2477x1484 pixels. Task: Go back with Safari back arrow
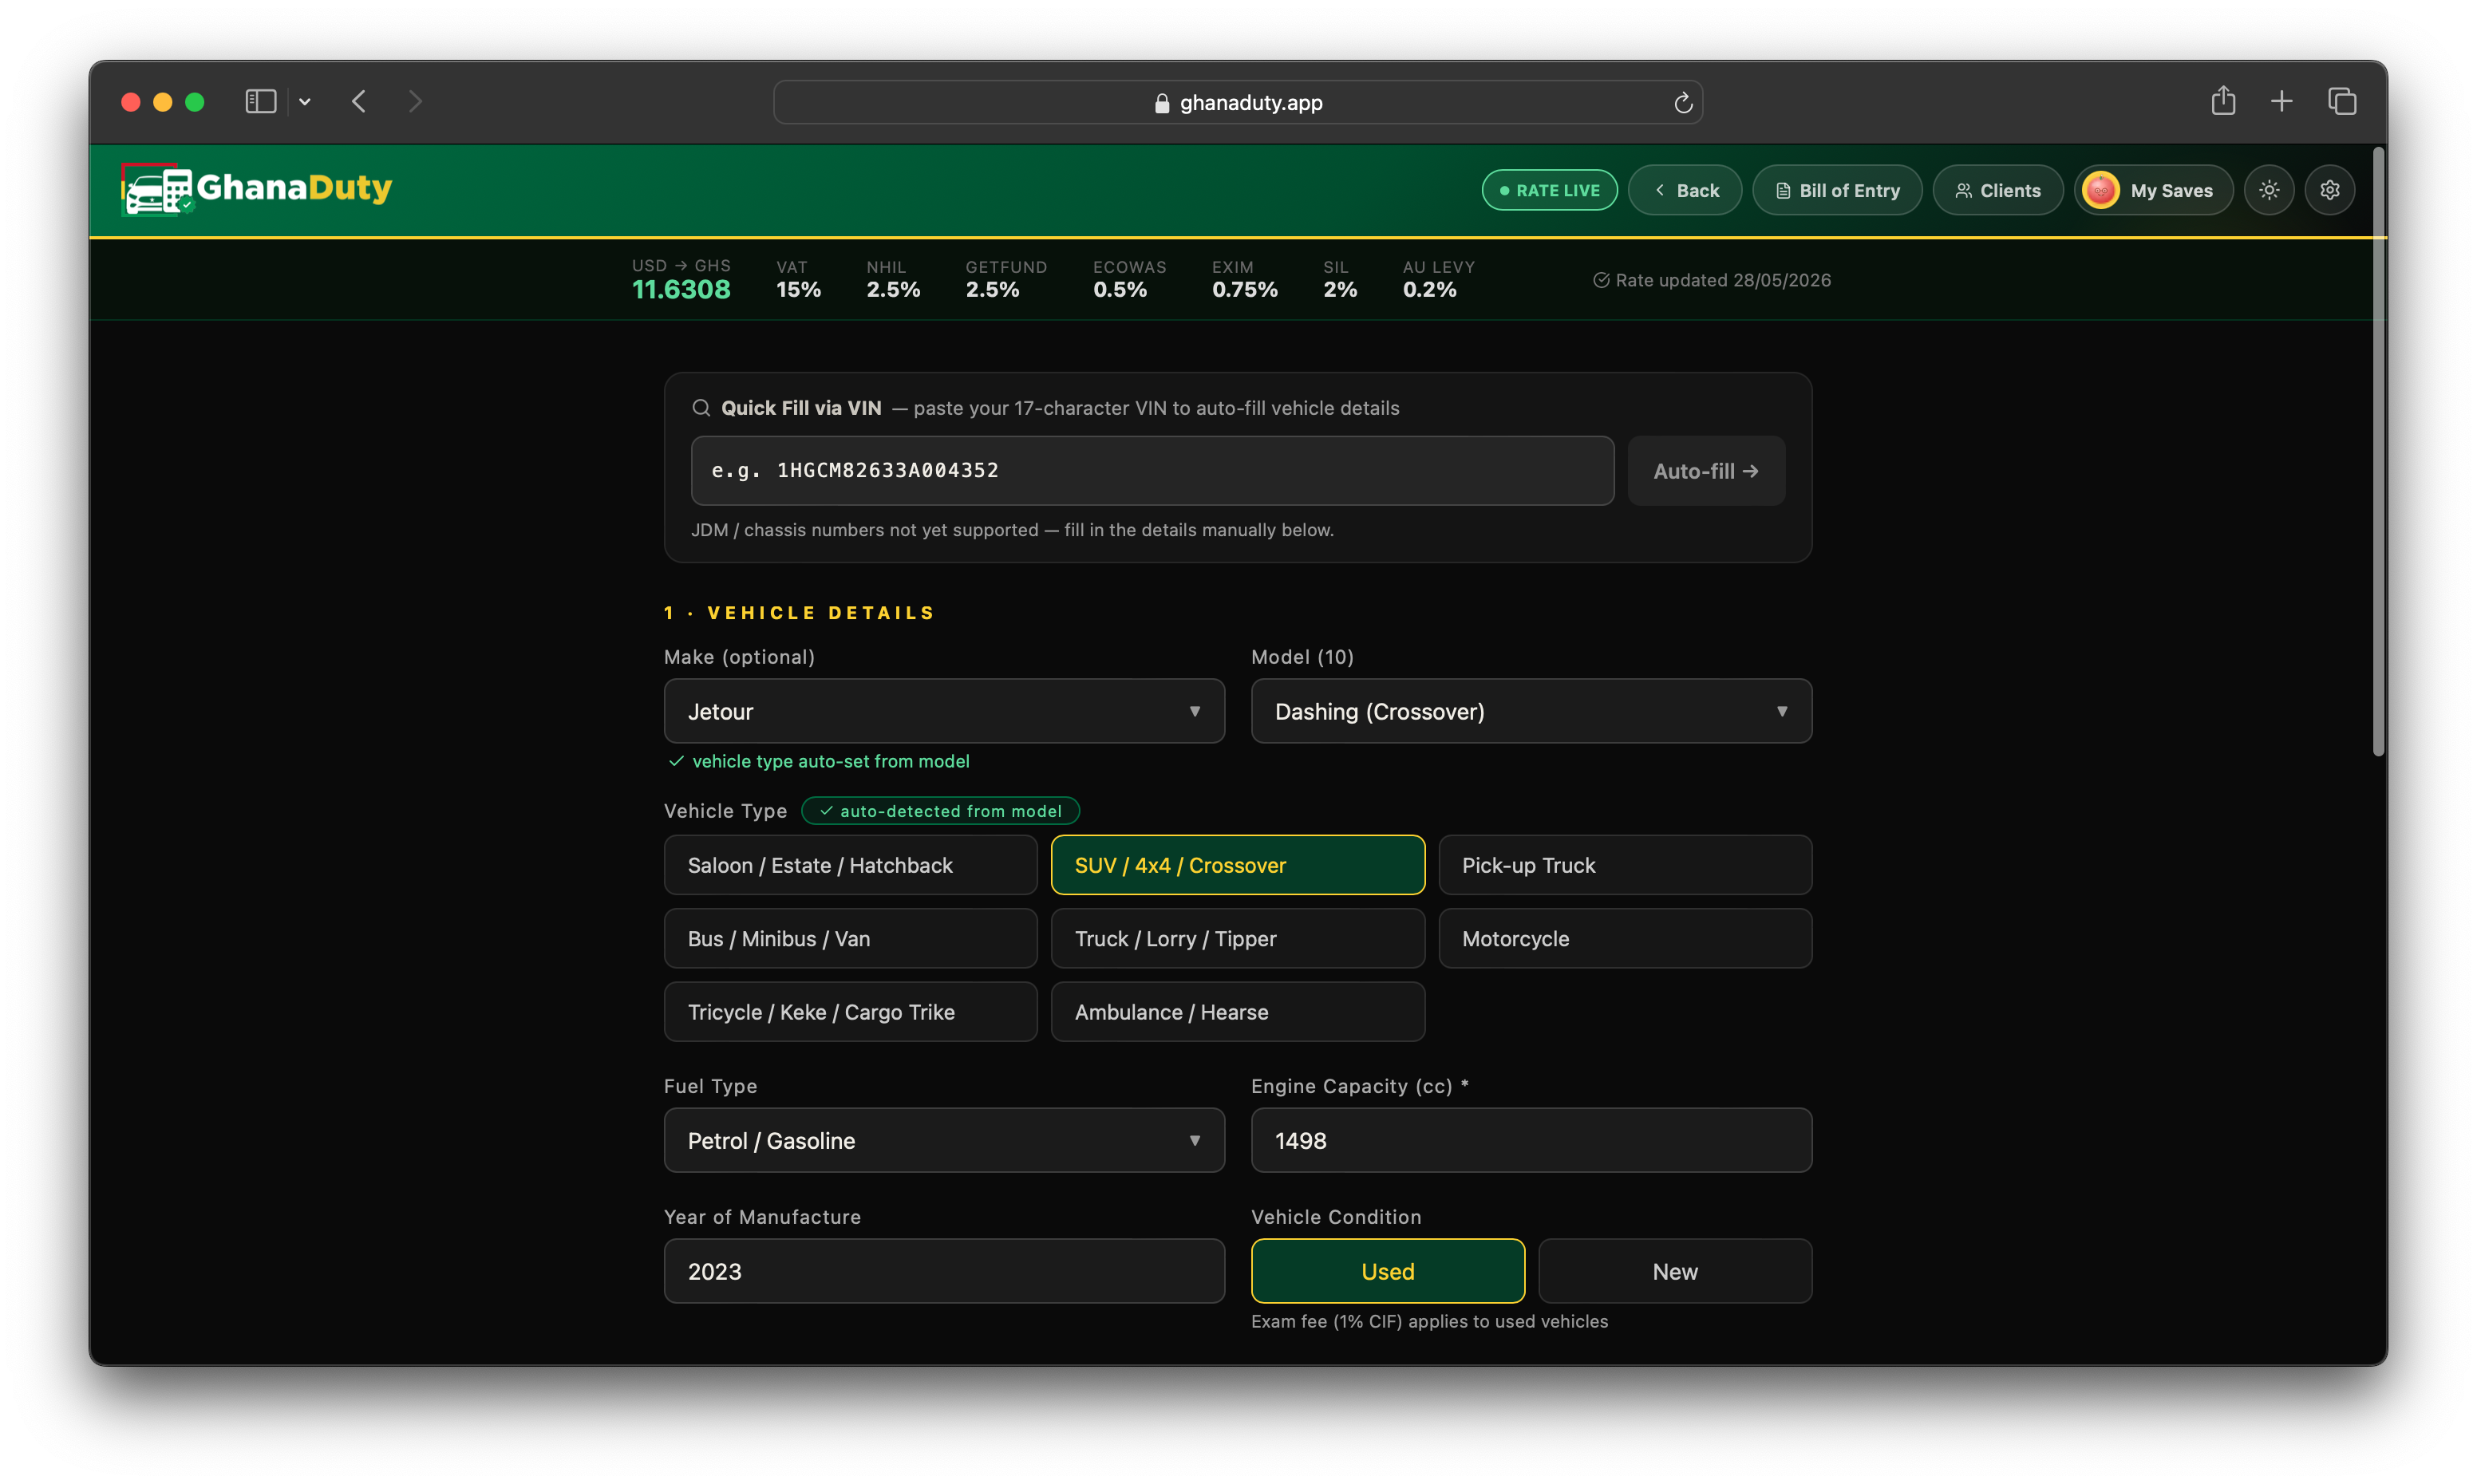[x=359, y=102]
